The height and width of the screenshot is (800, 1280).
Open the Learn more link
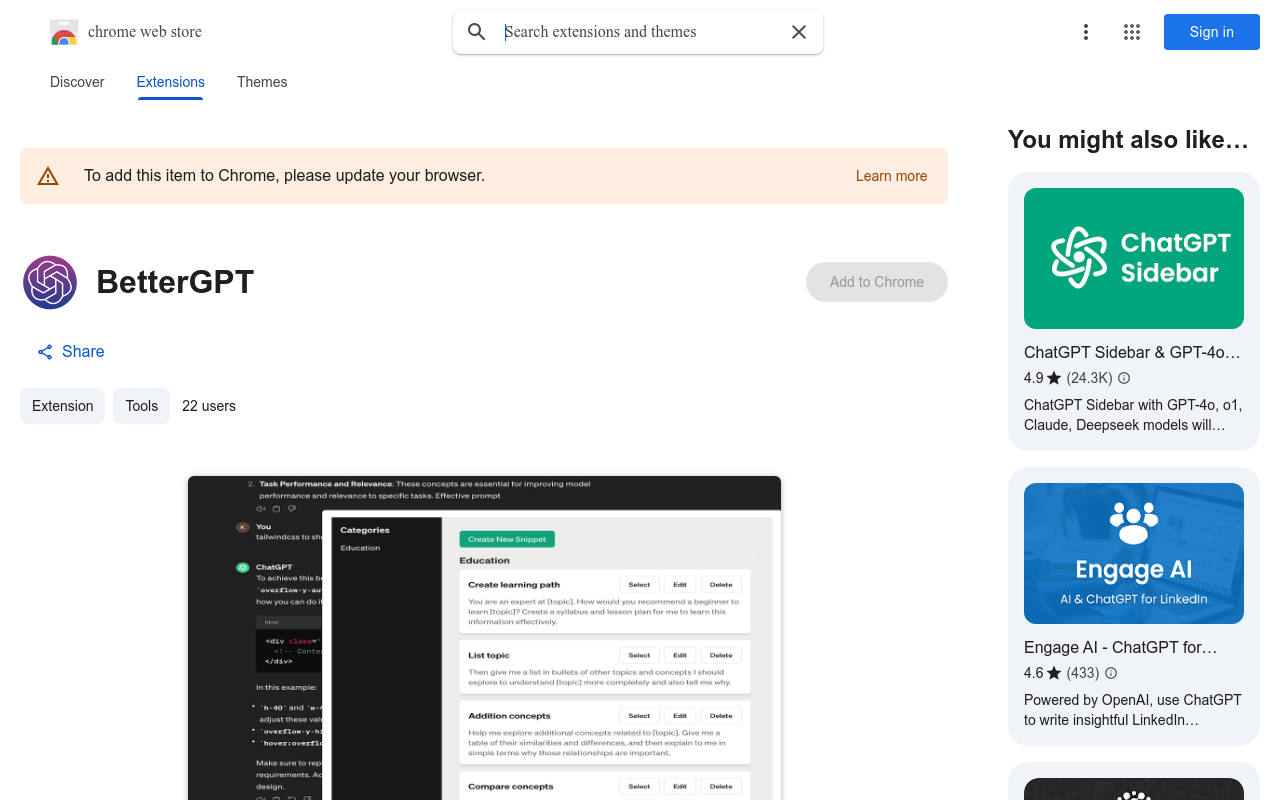tap(892, 176)
